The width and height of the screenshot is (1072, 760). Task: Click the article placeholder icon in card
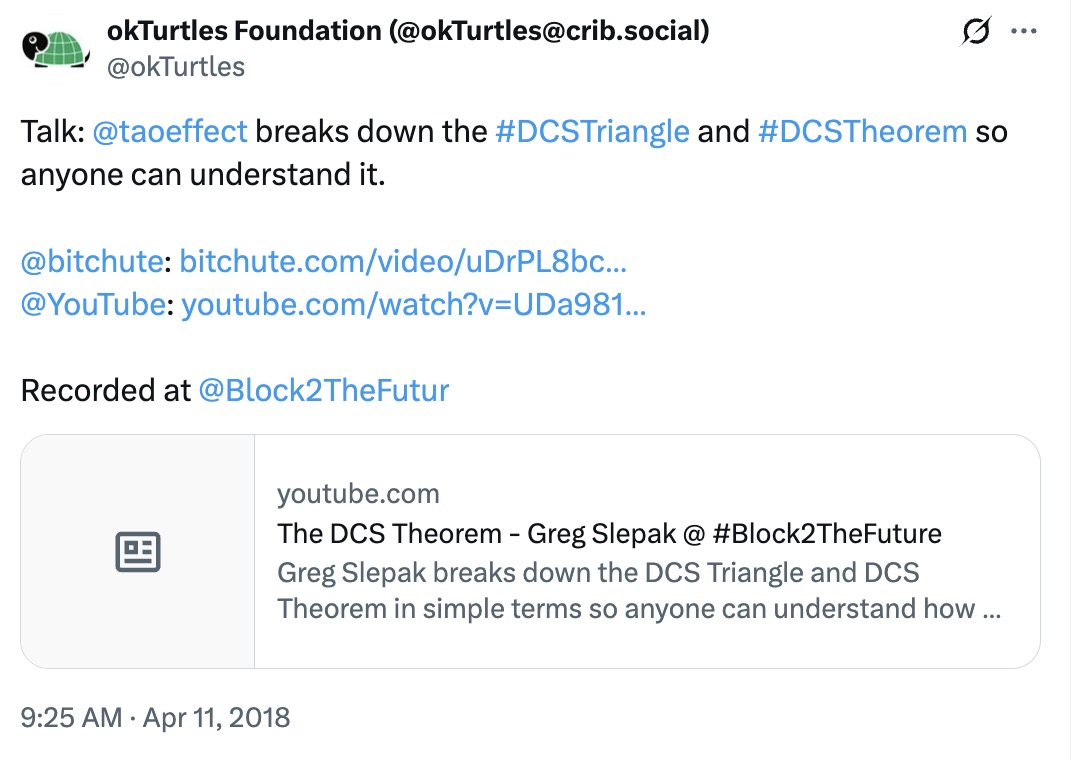(138, 551)
